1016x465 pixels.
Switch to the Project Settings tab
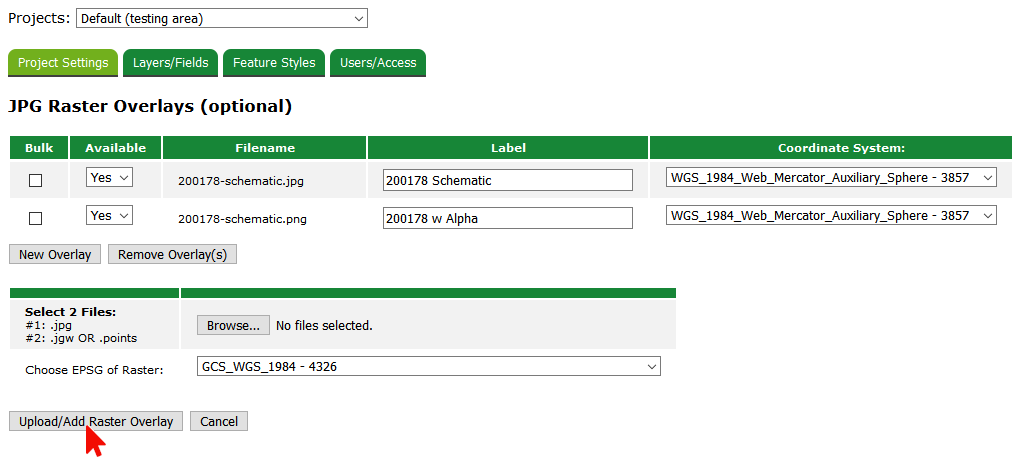click(63, 63)
